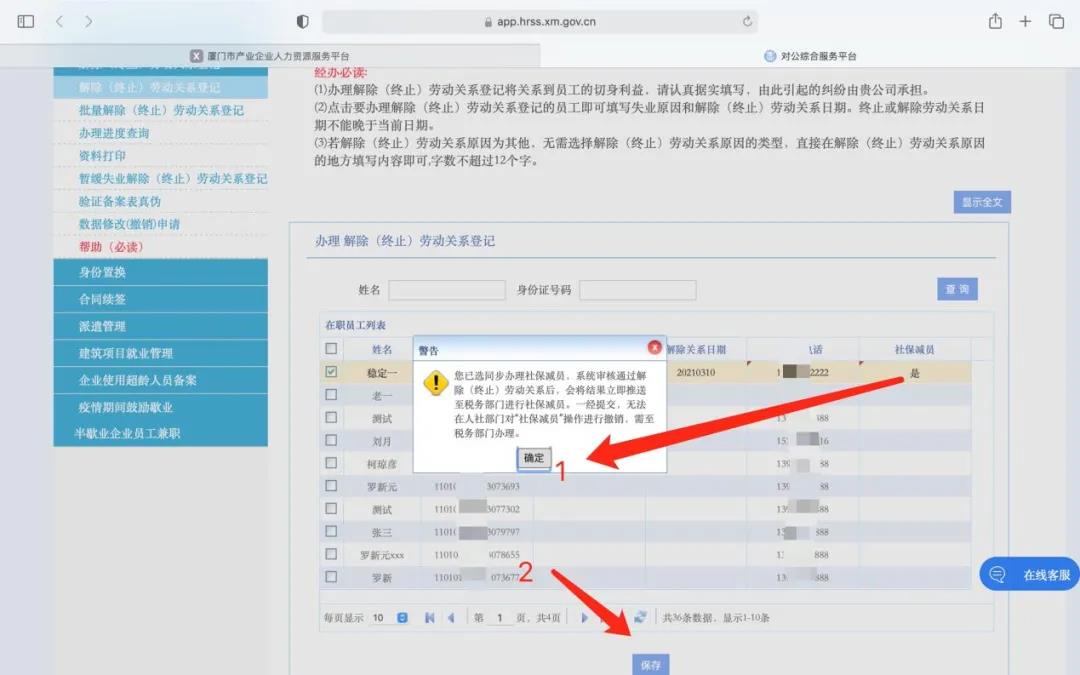This screenshot has width=1080, height=675.
Task: Toggle the select-all checkbox in table header
Action: 331,349
